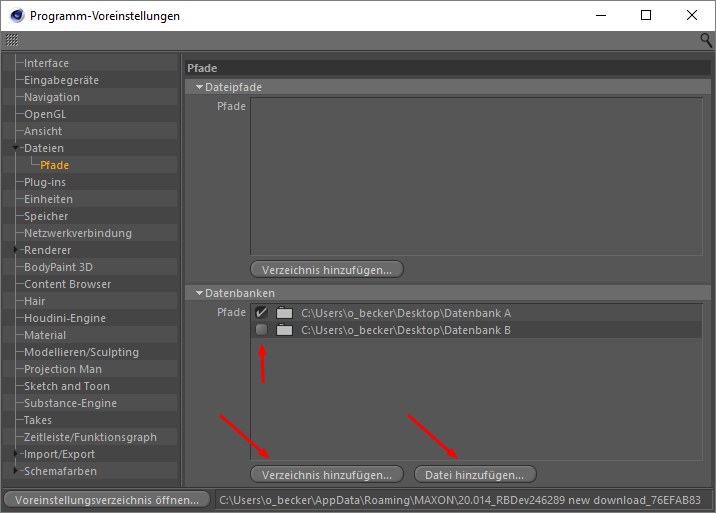Click the grip handle icon at top left
Screen dimensions: 716x513
12,40
